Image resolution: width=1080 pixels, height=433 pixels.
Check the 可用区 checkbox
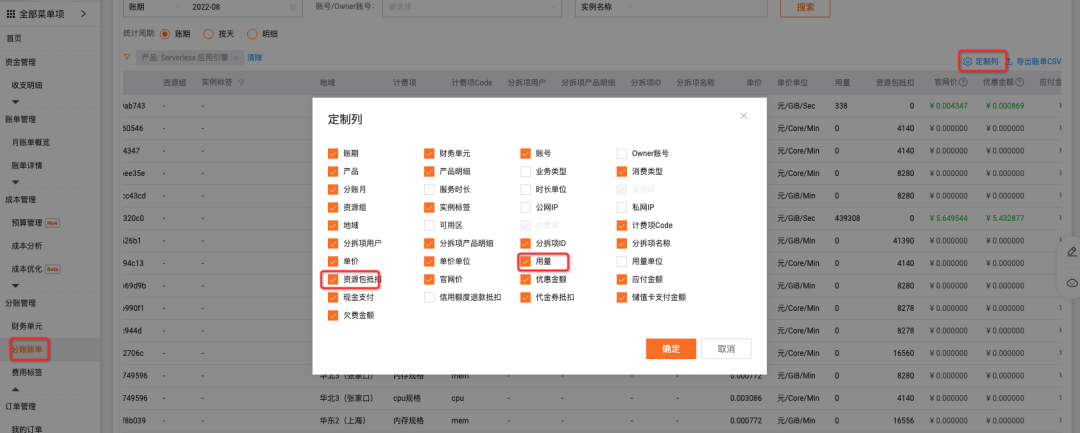coord(429,225)
